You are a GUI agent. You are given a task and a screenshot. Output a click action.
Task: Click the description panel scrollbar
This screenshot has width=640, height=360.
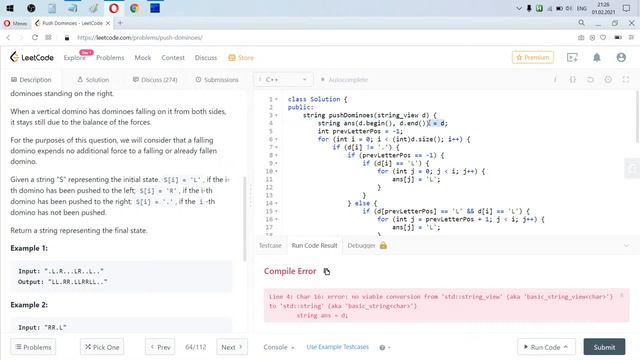244,218
